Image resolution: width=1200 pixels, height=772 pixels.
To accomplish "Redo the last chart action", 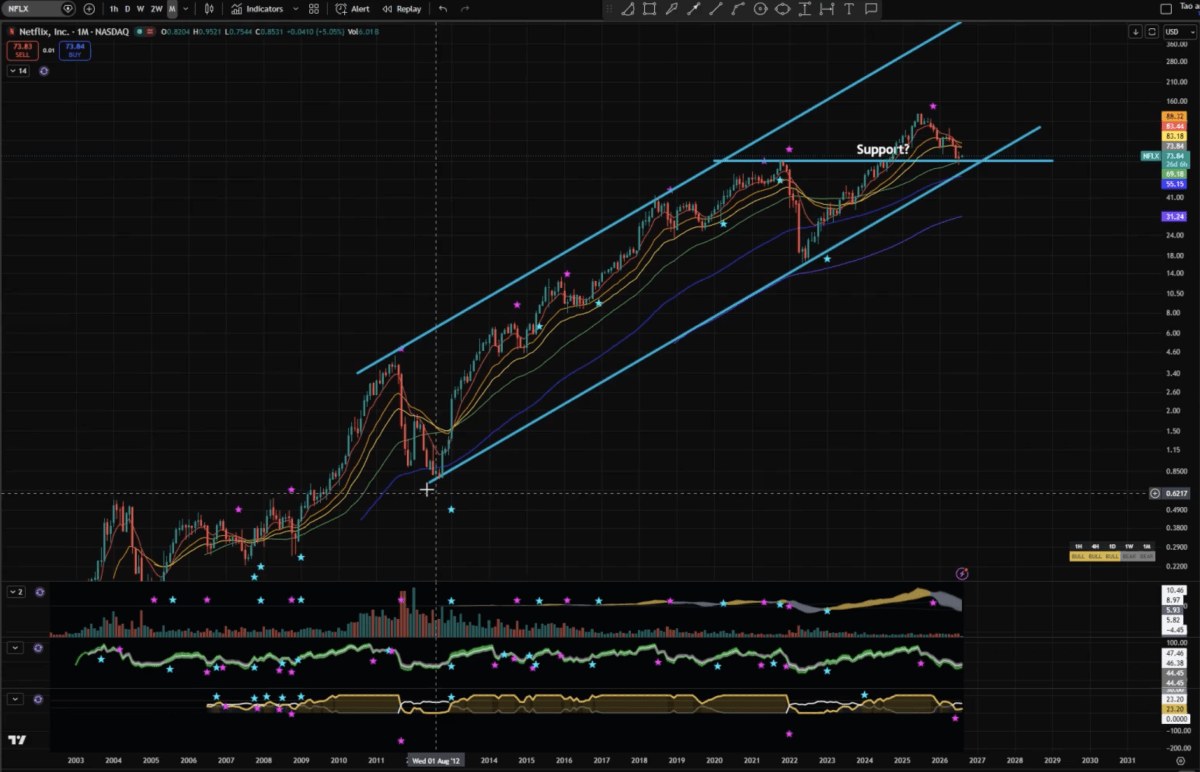I will click(465, 9).
